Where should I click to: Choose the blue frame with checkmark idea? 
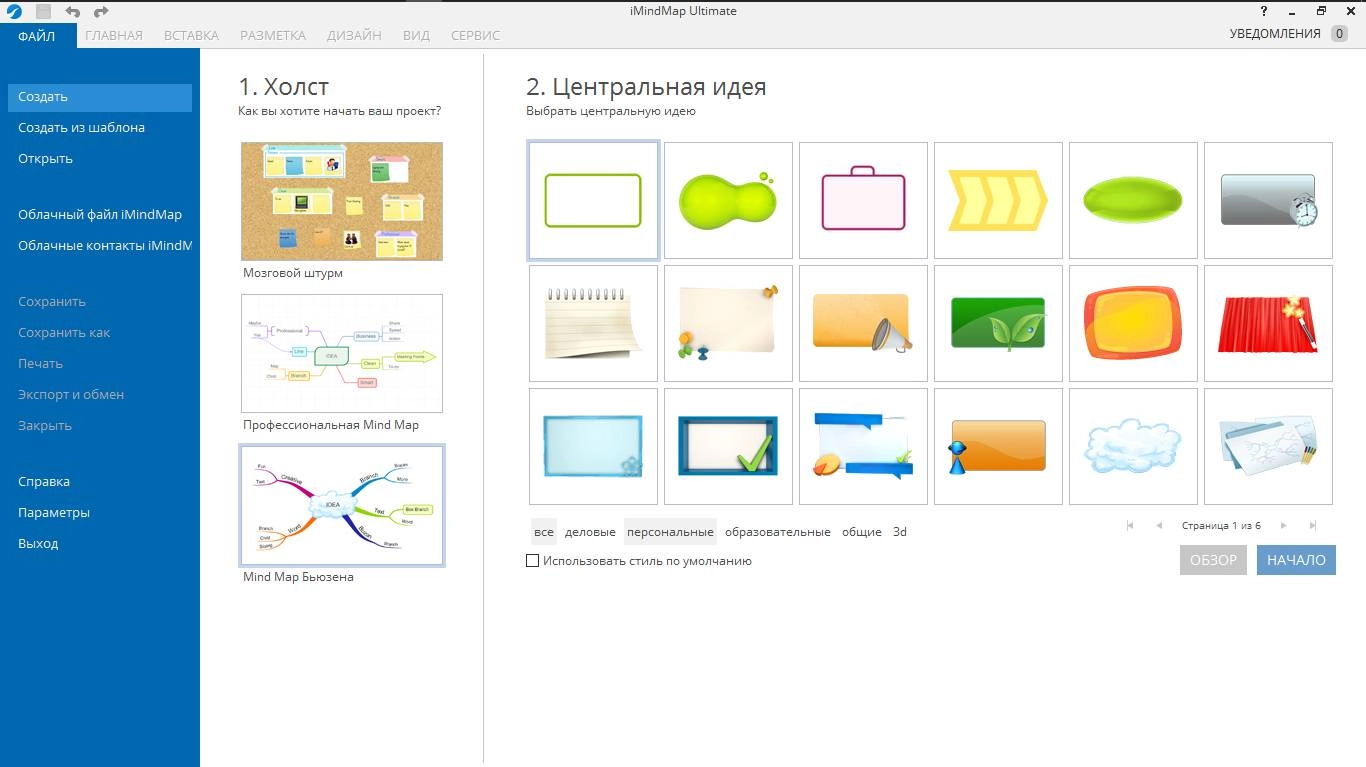tap(728, 446)
